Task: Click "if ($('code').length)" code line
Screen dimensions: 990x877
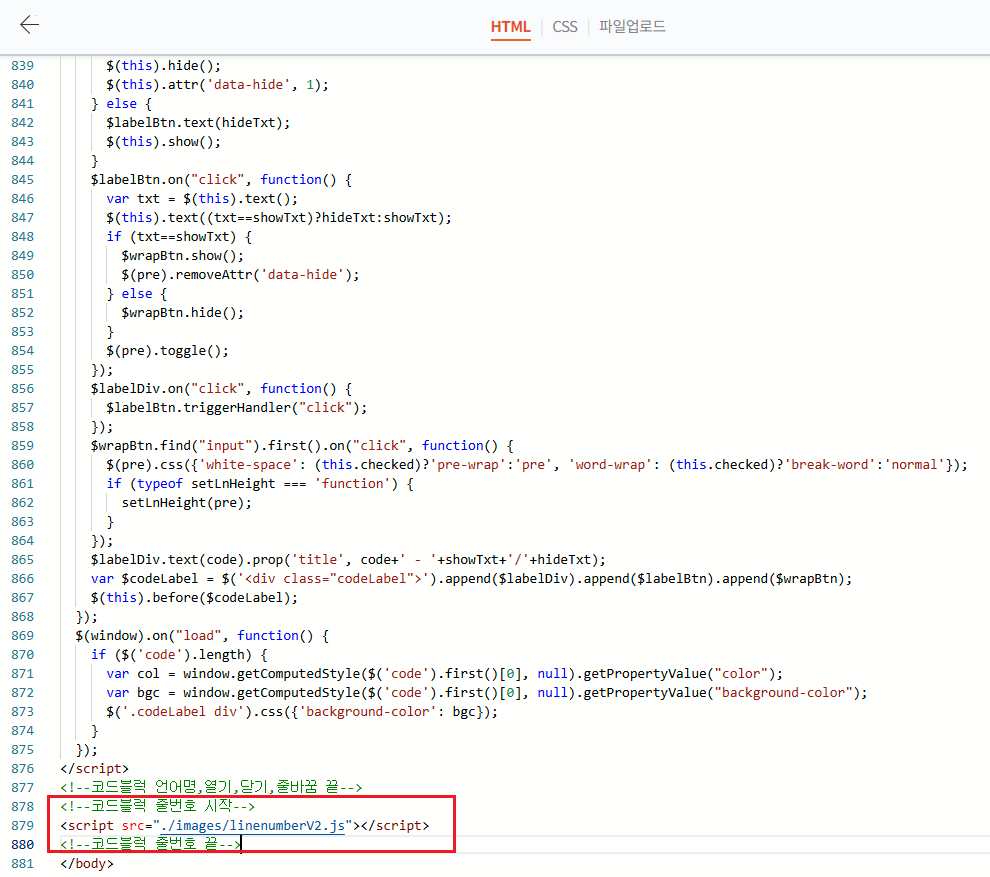Action: 179,655
